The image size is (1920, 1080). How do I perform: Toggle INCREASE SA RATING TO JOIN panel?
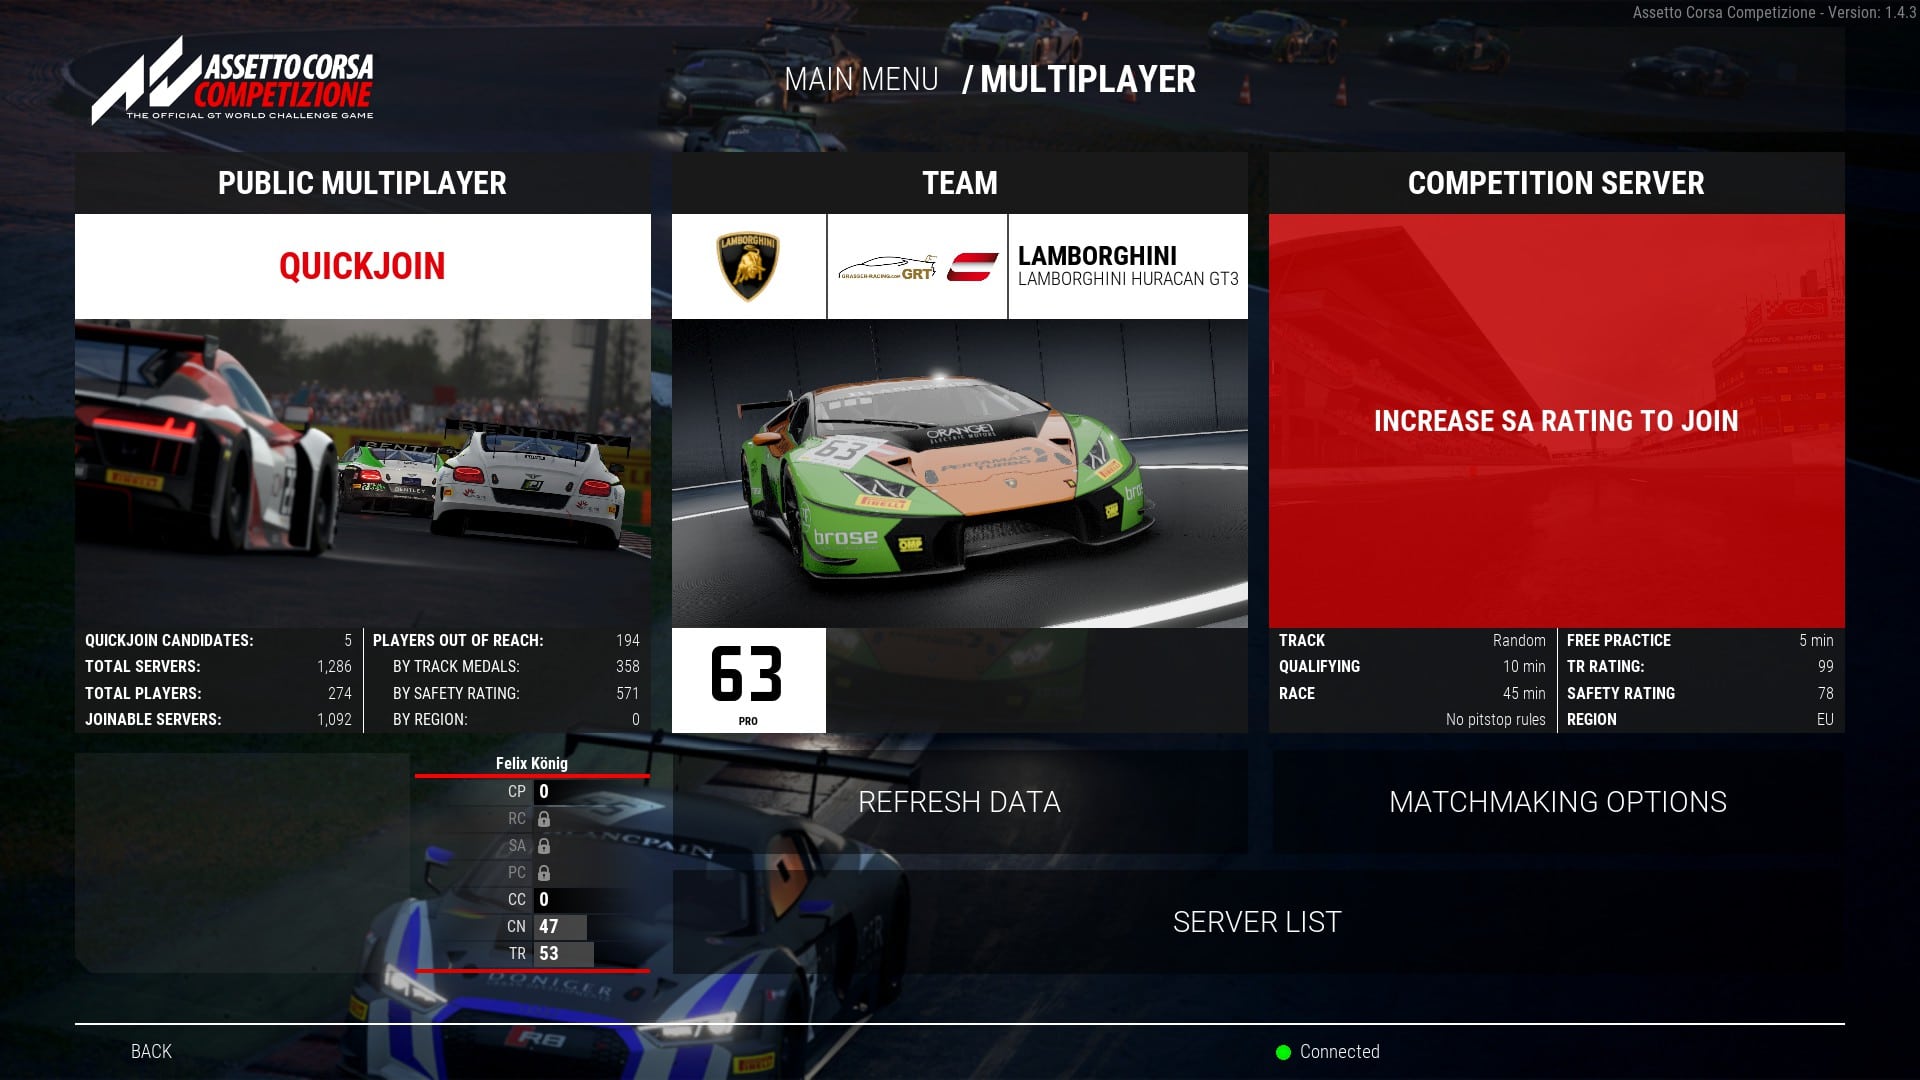1556,419
